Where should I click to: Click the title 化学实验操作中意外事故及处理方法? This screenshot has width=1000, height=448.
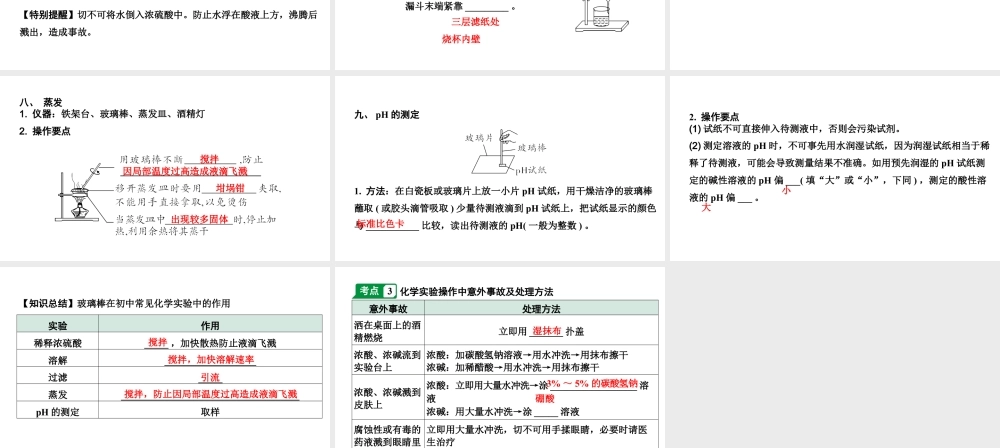click(477, 292)
